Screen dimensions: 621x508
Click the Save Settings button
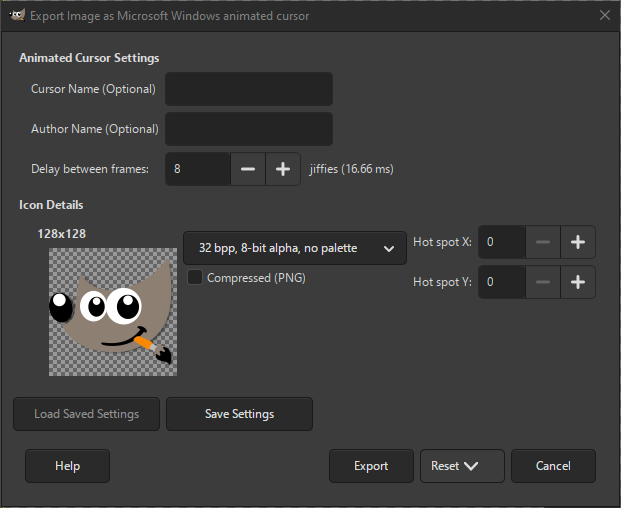pyautogui.click(x=239, y=414)
